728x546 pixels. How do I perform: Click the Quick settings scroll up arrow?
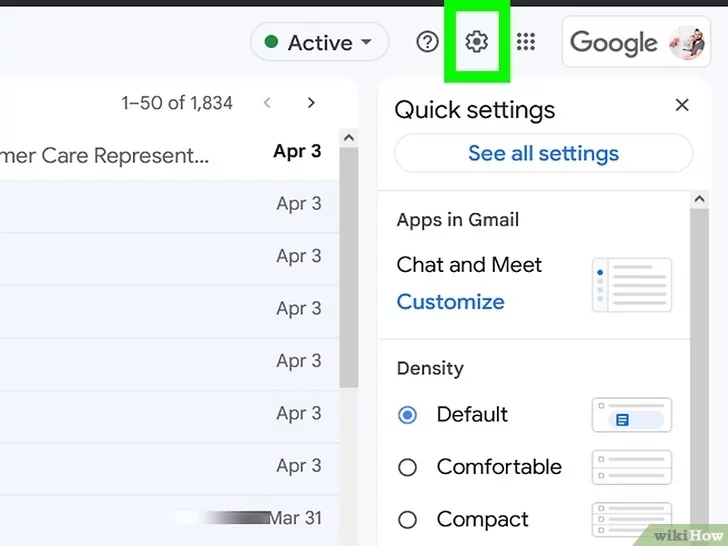click(x=699, y=199)
